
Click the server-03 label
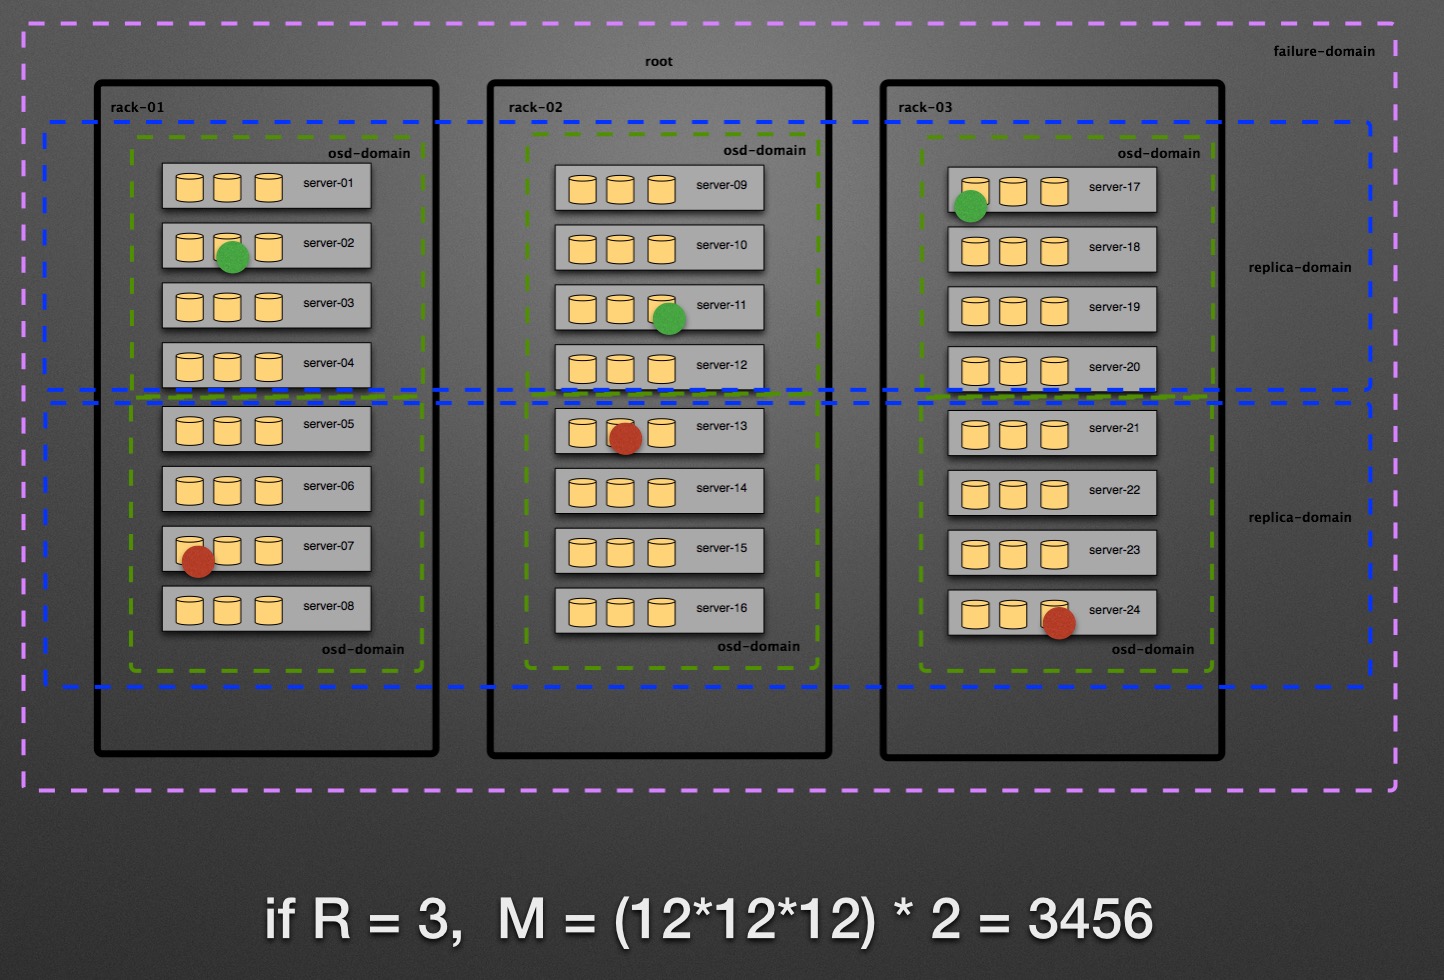[x=328, y=303]
